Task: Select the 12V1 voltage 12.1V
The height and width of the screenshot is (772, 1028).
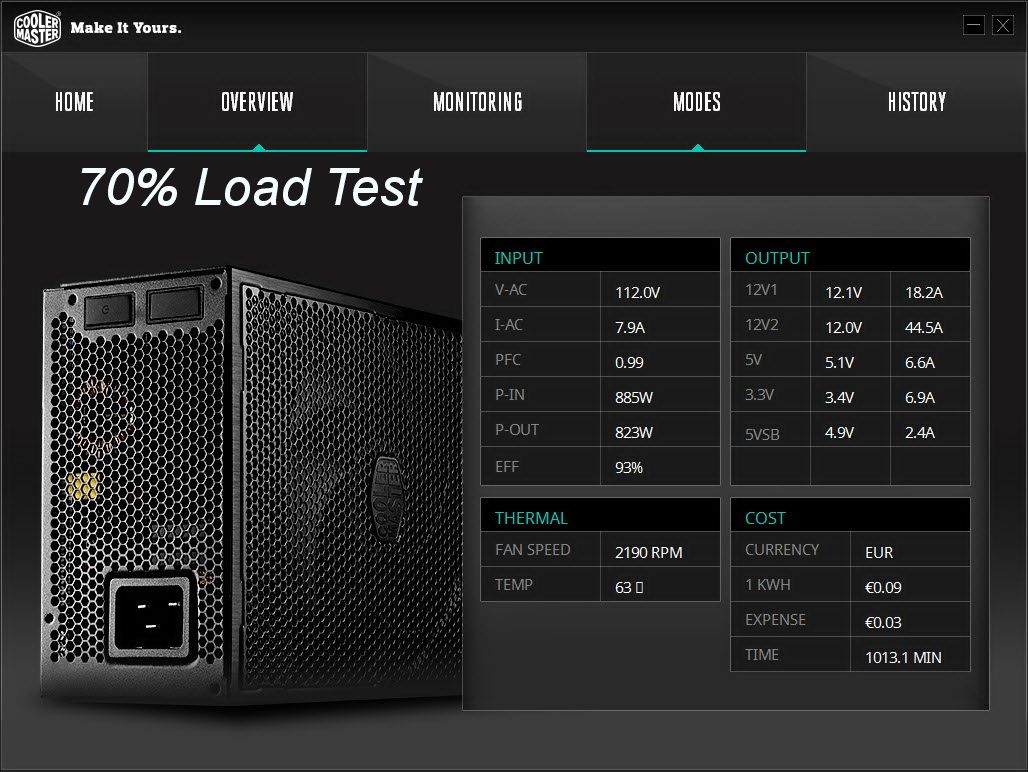Action: (x=843, y=292)
